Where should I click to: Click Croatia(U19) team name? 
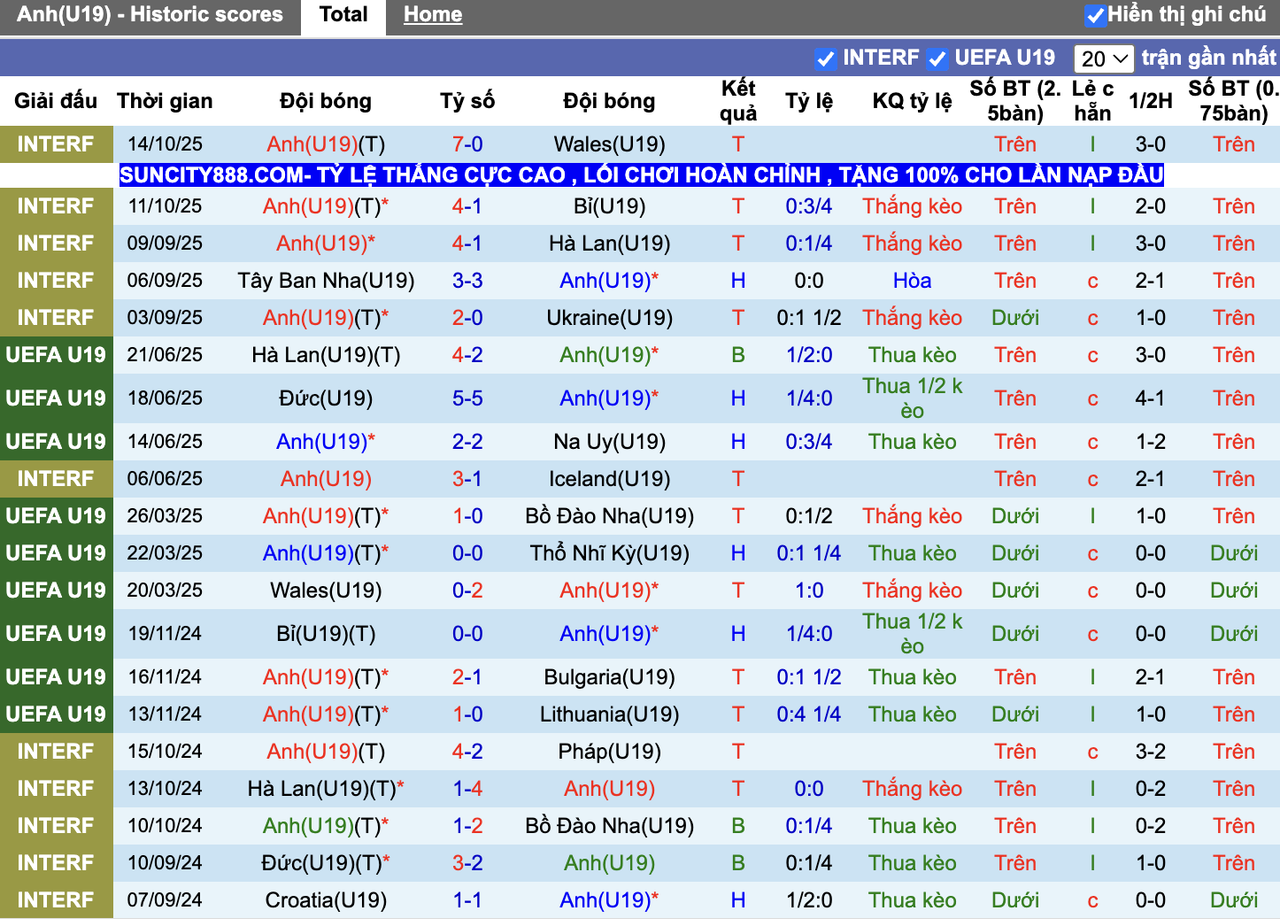326,900
